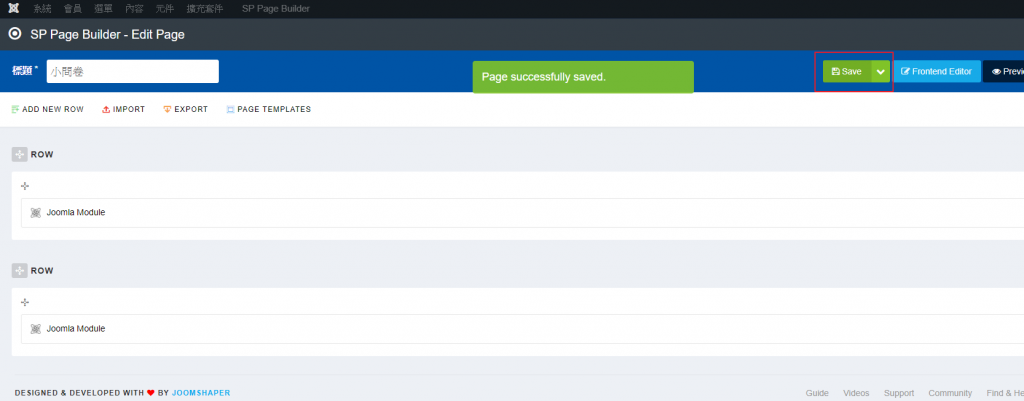Open the 擴充套件 menu
Viewport: 1024px width, 401px height.
click(x=207, y=8)
